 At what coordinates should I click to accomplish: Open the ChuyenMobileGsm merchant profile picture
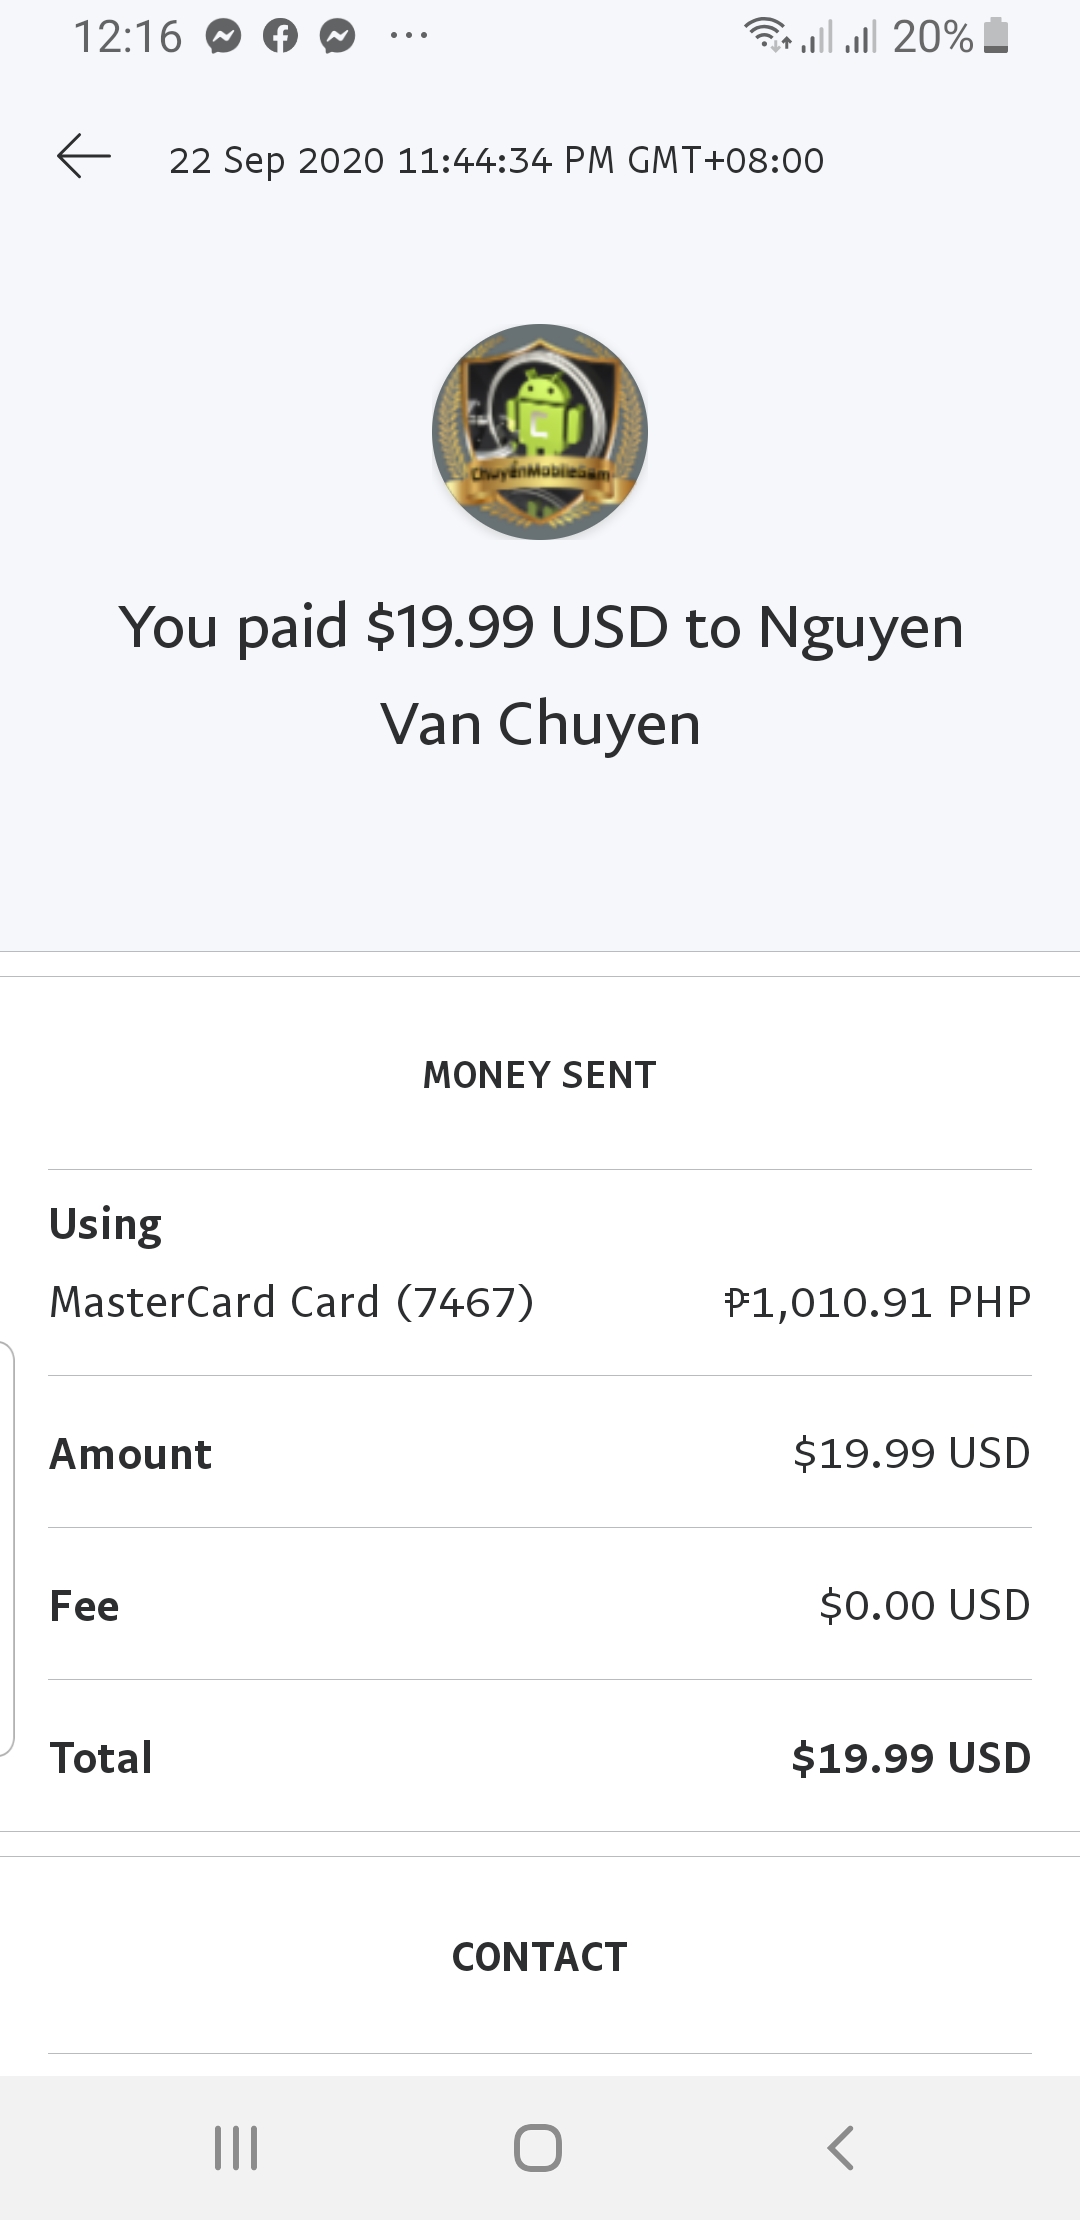coord(540,432)
